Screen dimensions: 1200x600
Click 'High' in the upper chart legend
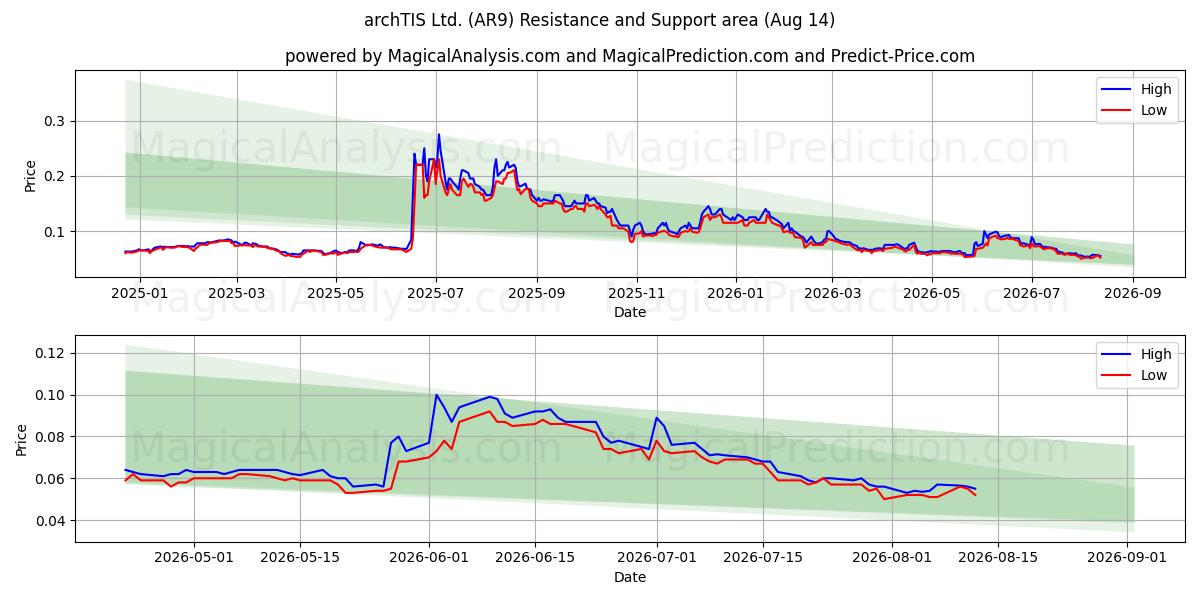click(1156, 89)
